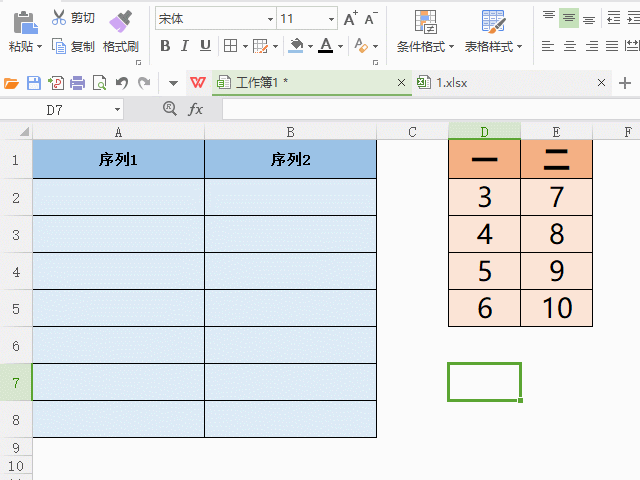Click the select-all corner triangle
This screenshot has width=640, height=480.
pos(24,131)
